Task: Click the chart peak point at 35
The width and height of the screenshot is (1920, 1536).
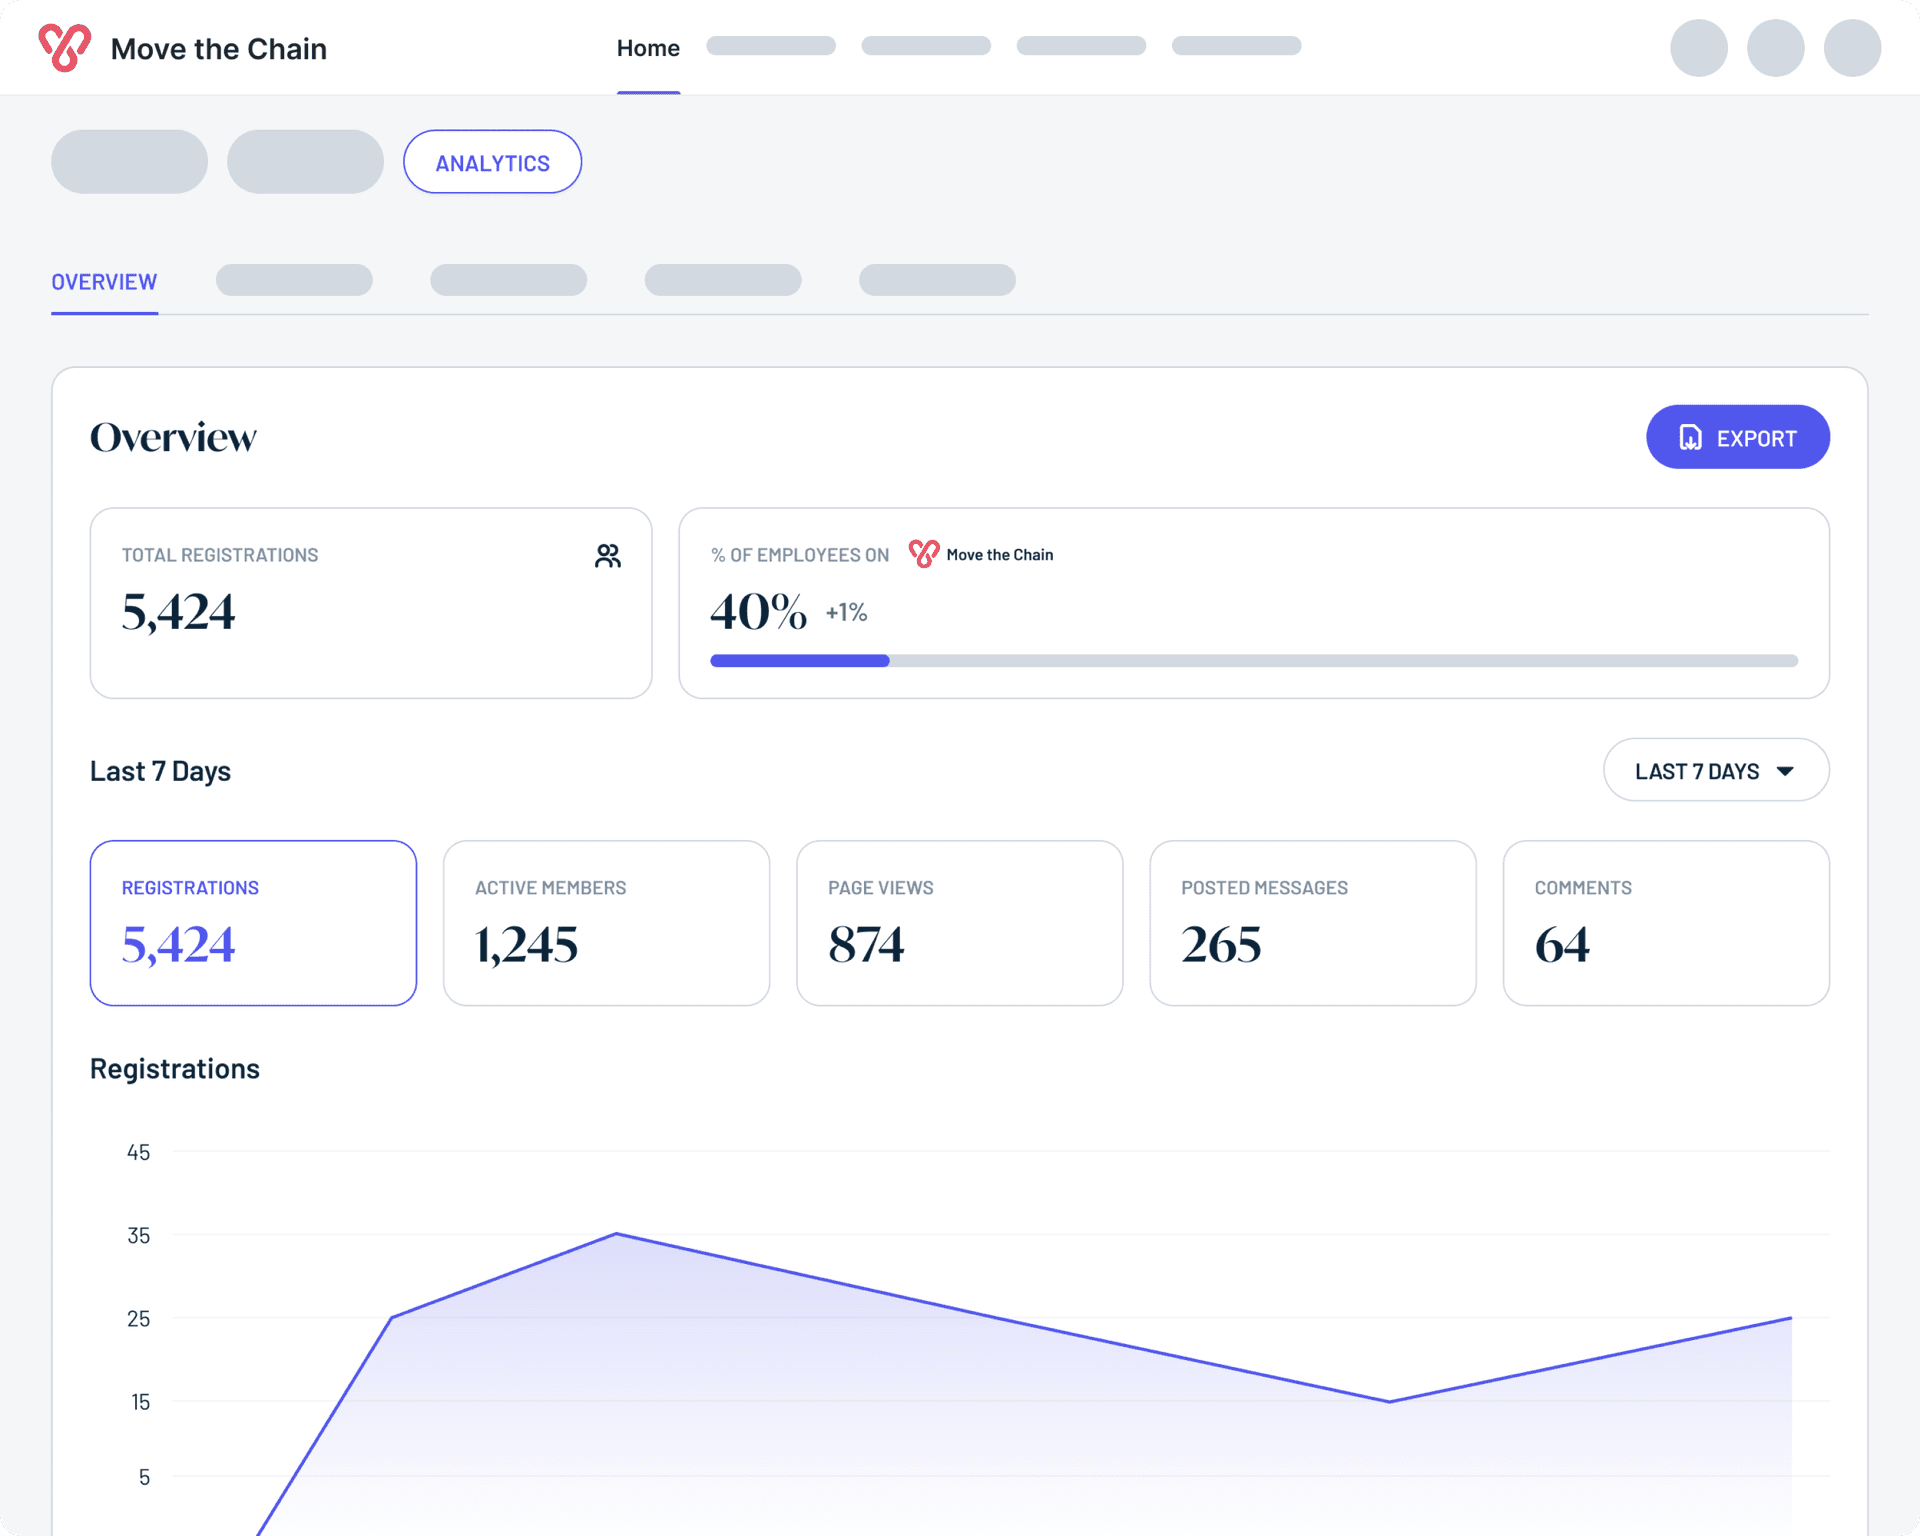Action: [616, 1234]
